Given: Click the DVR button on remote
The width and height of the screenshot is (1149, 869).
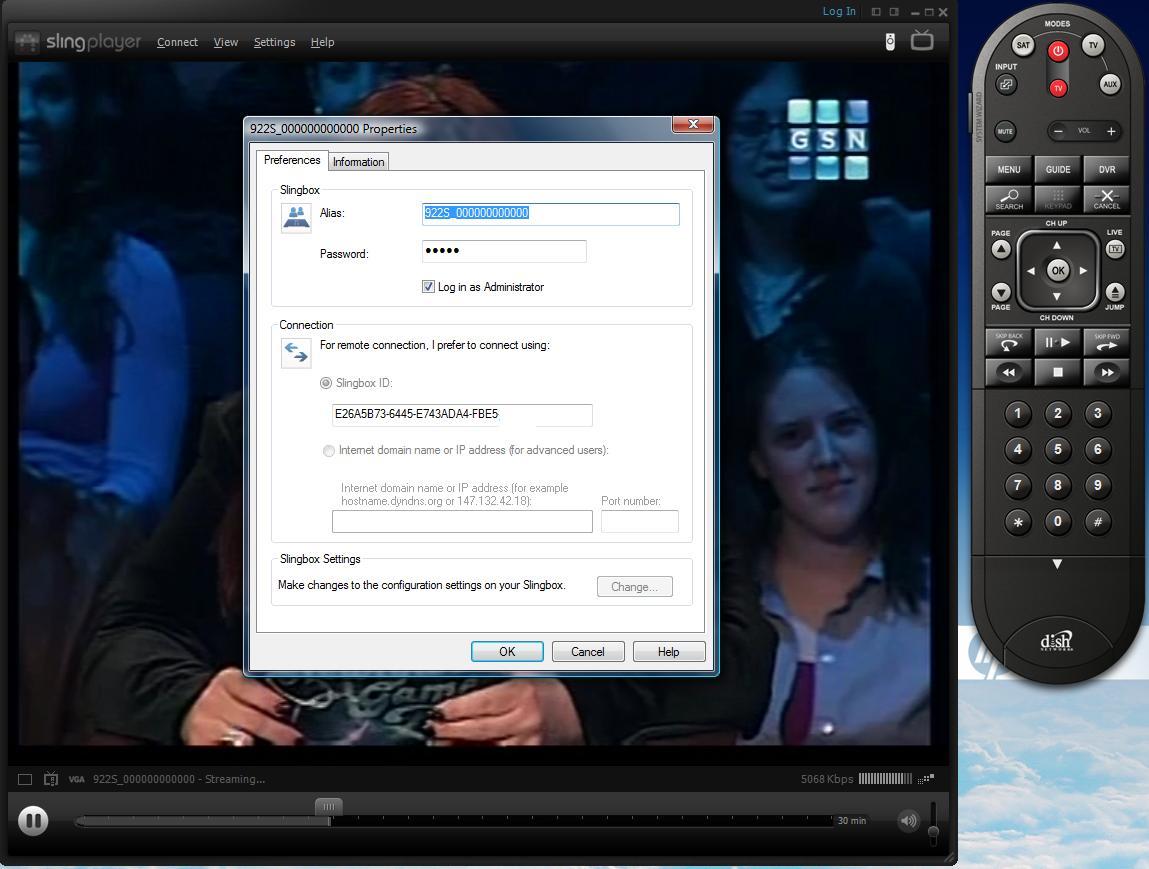Looking at the screenshot, I should click(x=1106, y=169).
